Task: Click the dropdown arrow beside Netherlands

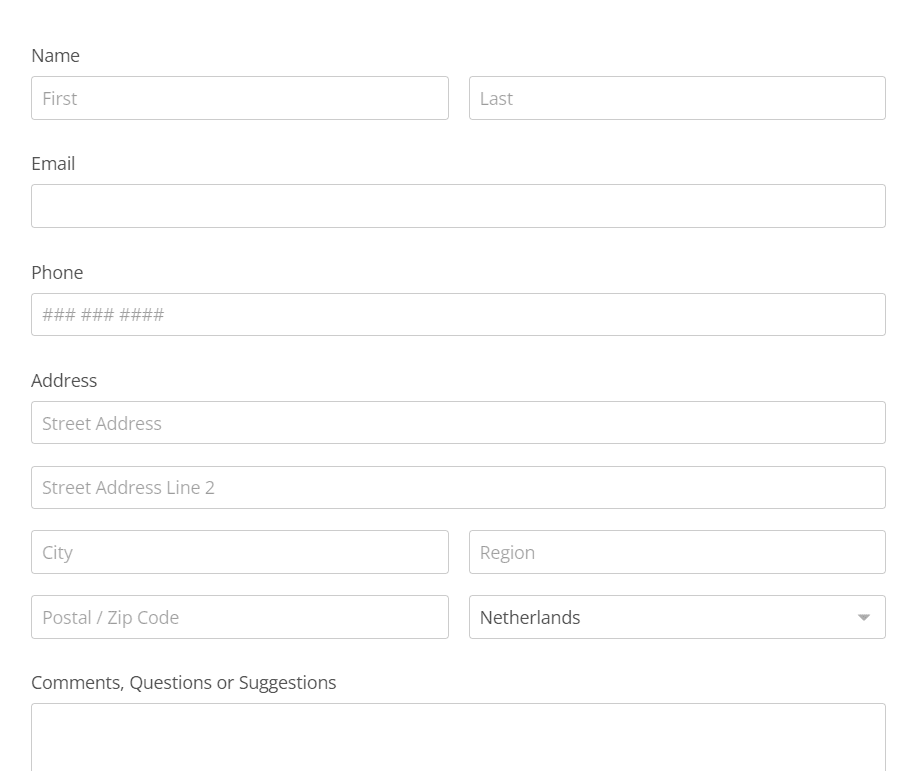Action: tap(863, 617)
